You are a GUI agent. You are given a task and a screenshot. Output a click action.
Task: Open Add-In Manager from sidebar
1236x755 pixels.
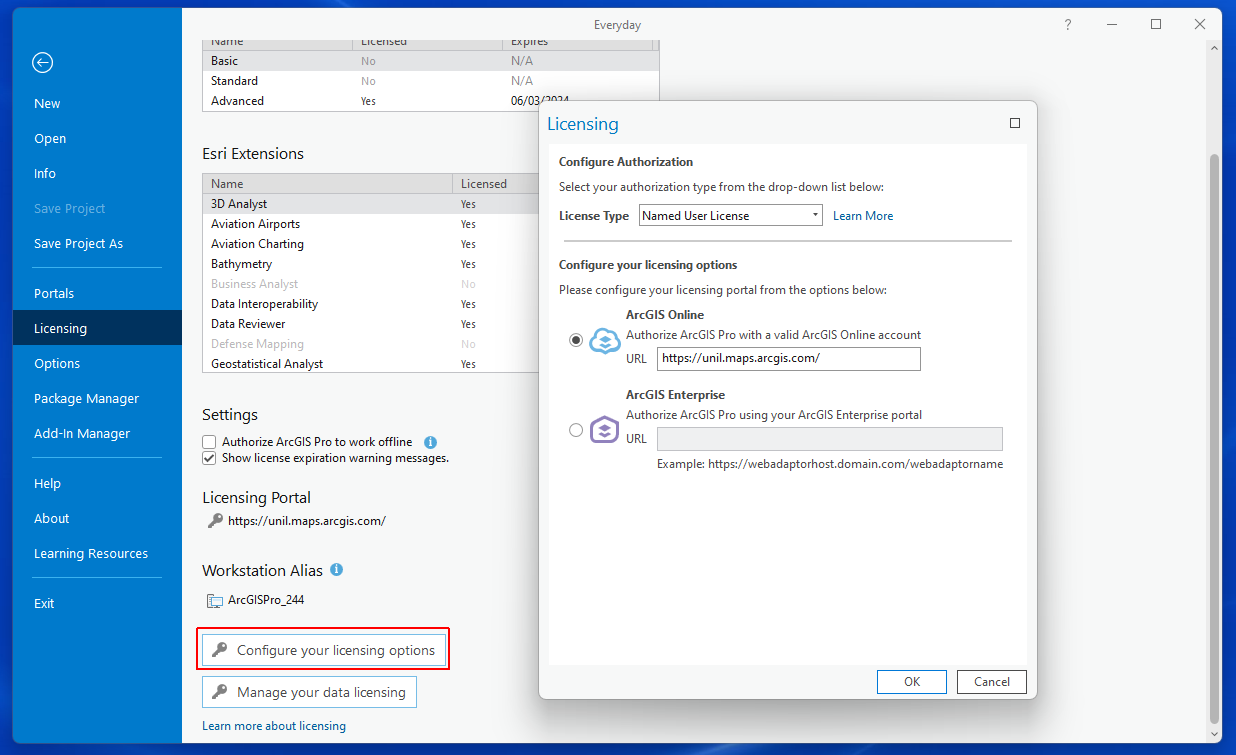tap(82, 434)
